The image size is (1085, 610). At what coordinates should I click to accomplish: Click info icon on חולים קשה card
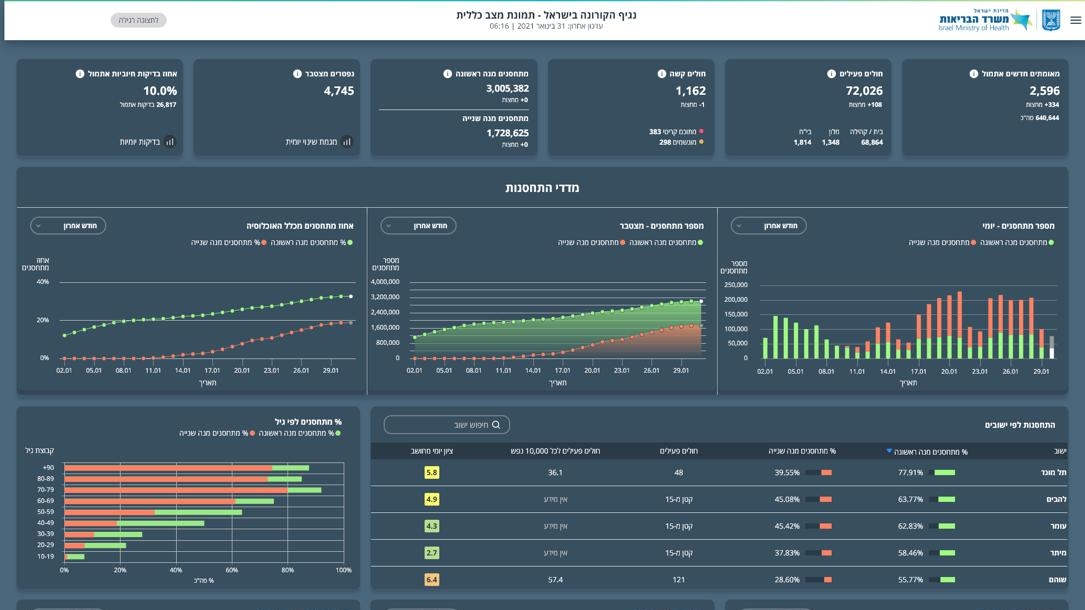tap(661, 74)
